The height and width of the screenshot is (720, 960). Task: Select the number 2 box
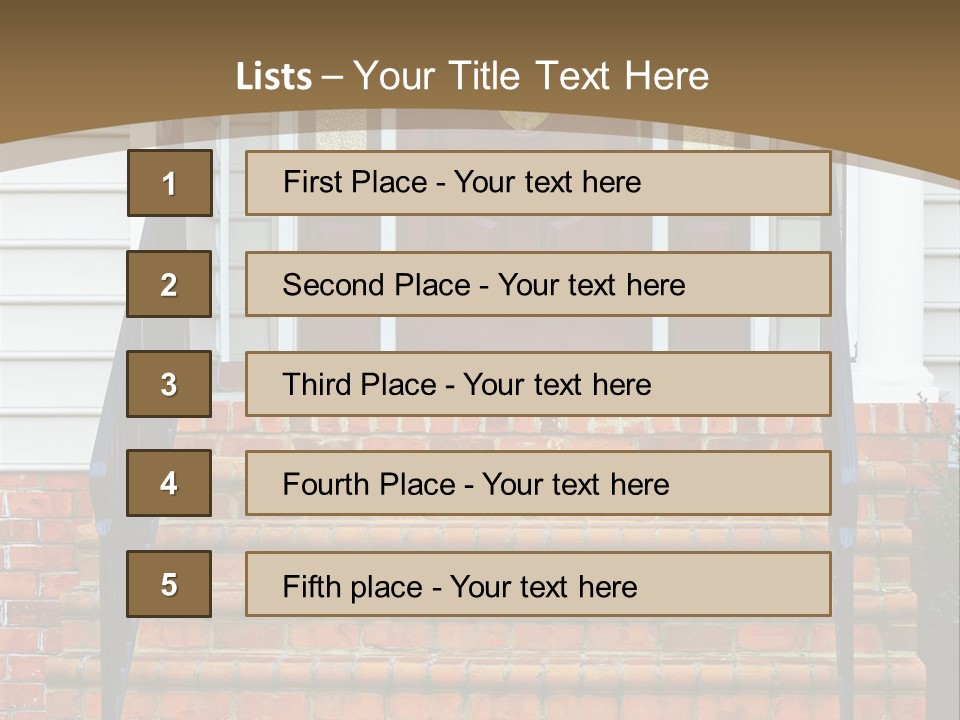169,284
